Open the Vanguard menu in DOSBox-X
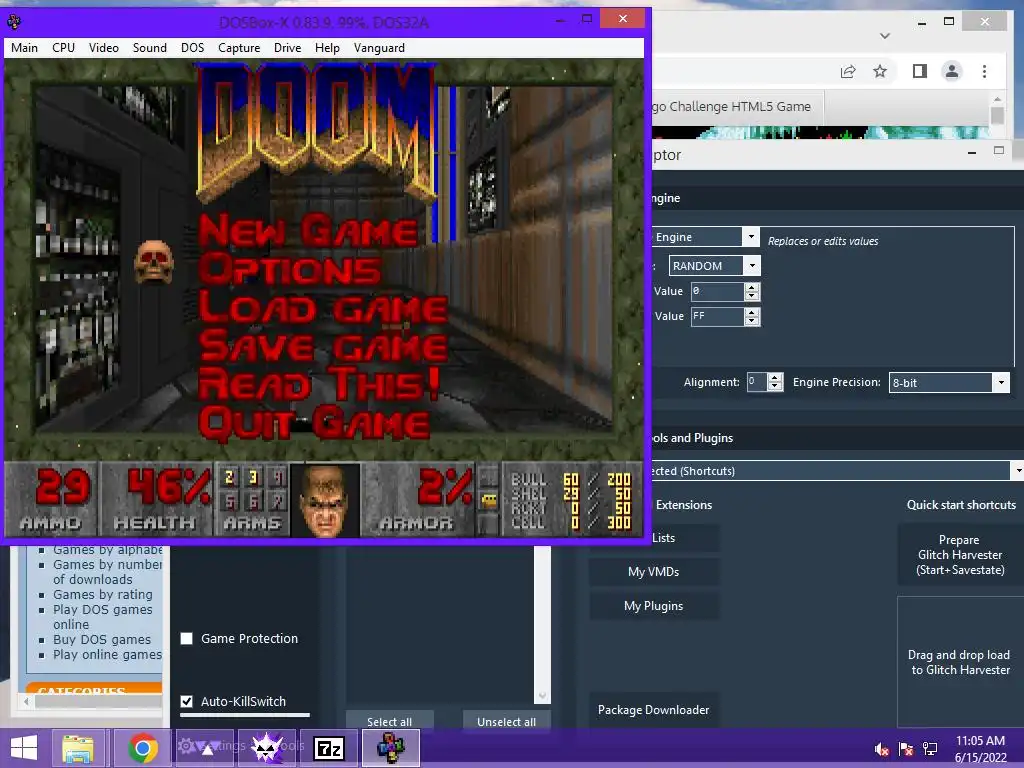This screenshot has height=768, width=1024. [379, 48]
